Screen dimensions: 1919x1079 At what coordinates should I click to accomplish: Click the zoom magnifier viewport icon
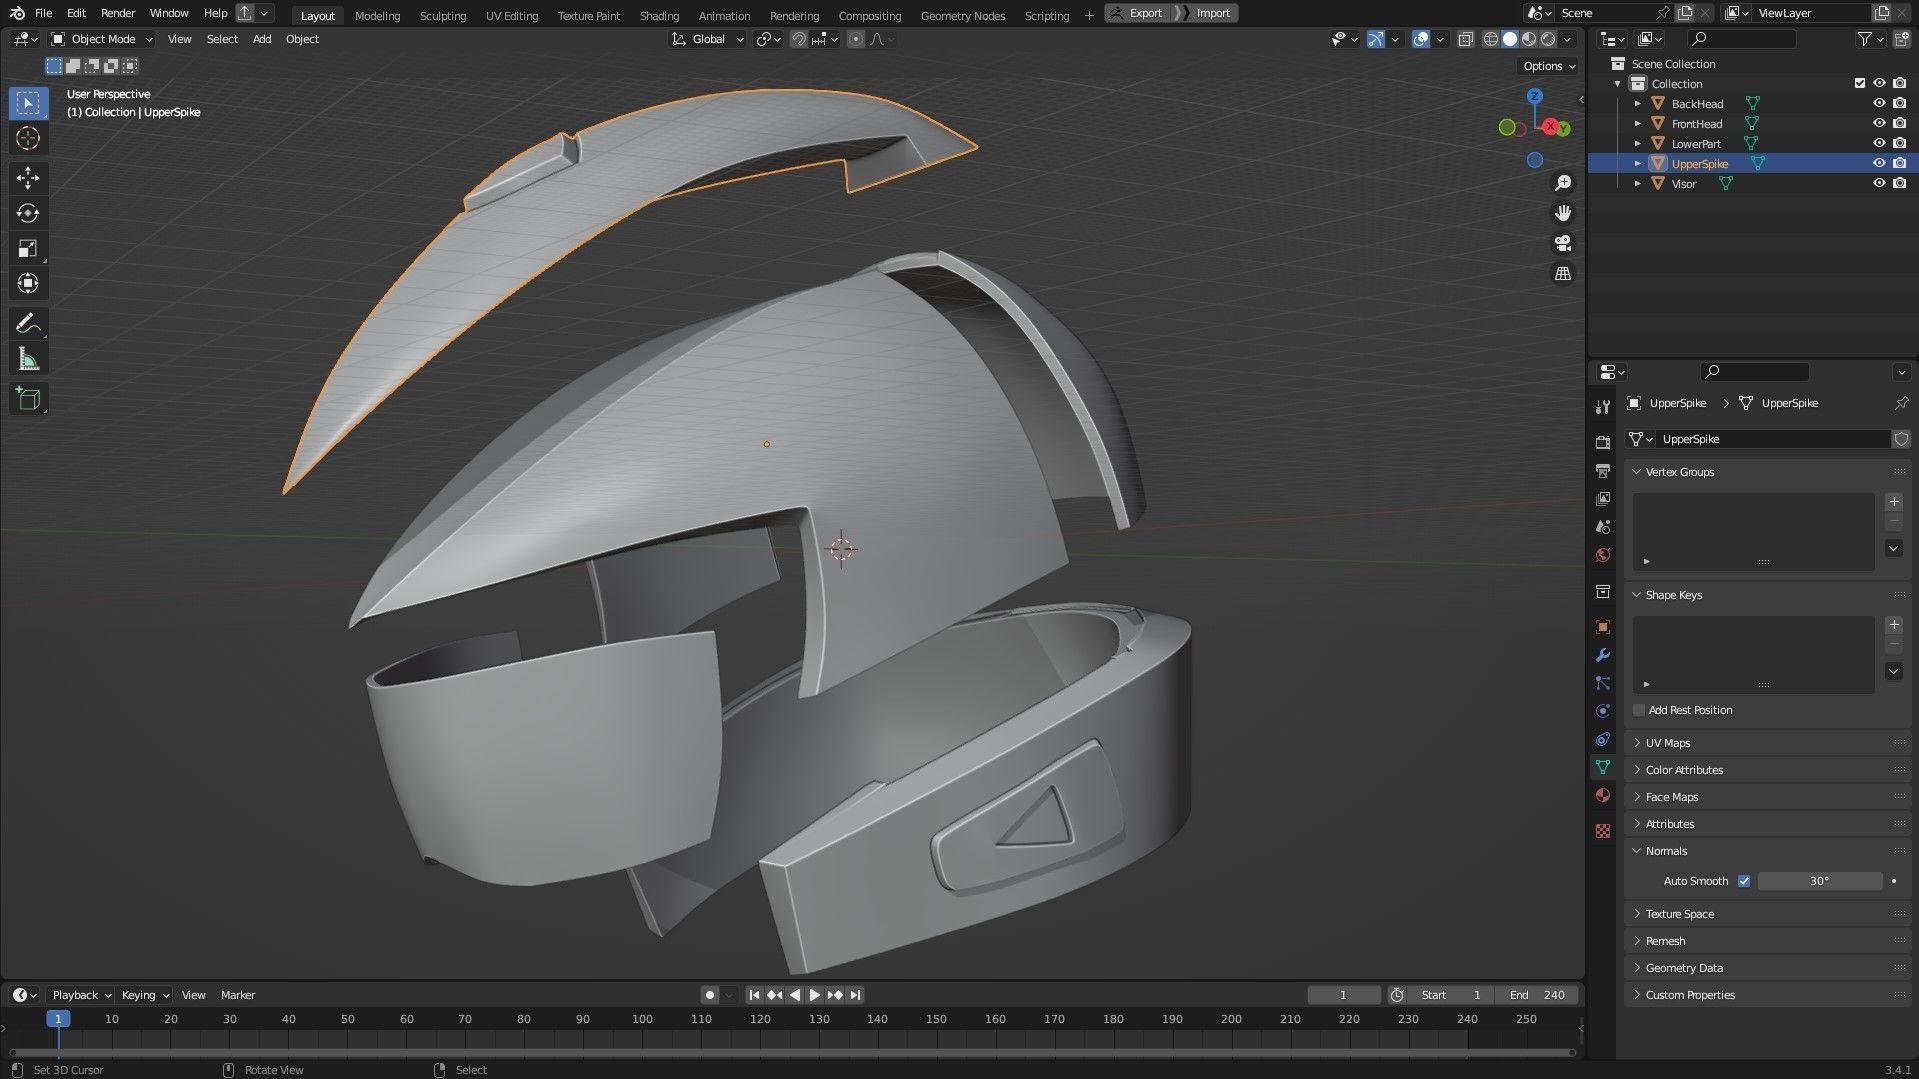point(1563,183)
